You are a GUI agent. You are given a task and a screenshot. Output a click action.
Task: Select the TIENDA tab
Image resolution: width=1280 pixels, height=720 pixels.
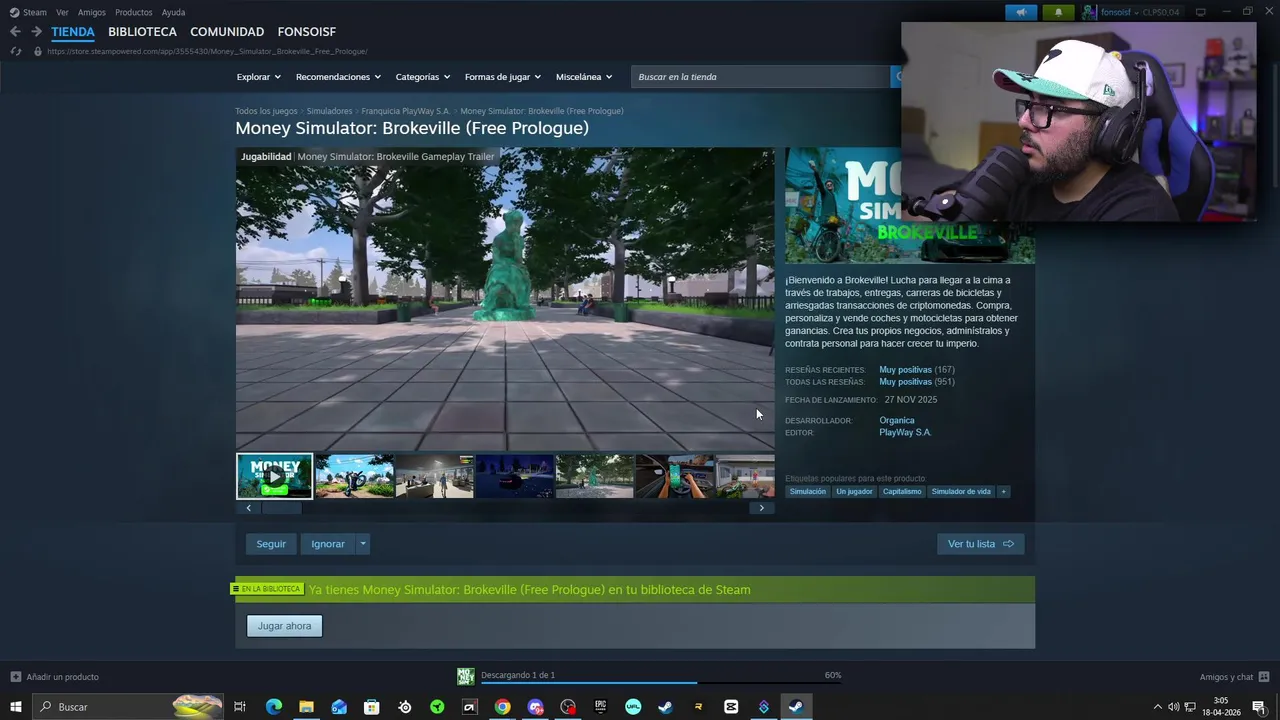(x=73, y=32)
